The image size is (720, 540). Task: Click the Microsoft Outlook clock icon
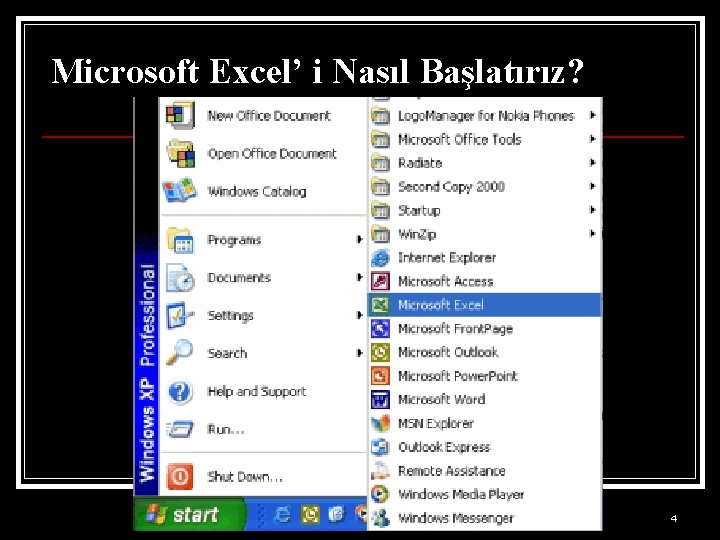pyautogui.click(x=380, y=352)
